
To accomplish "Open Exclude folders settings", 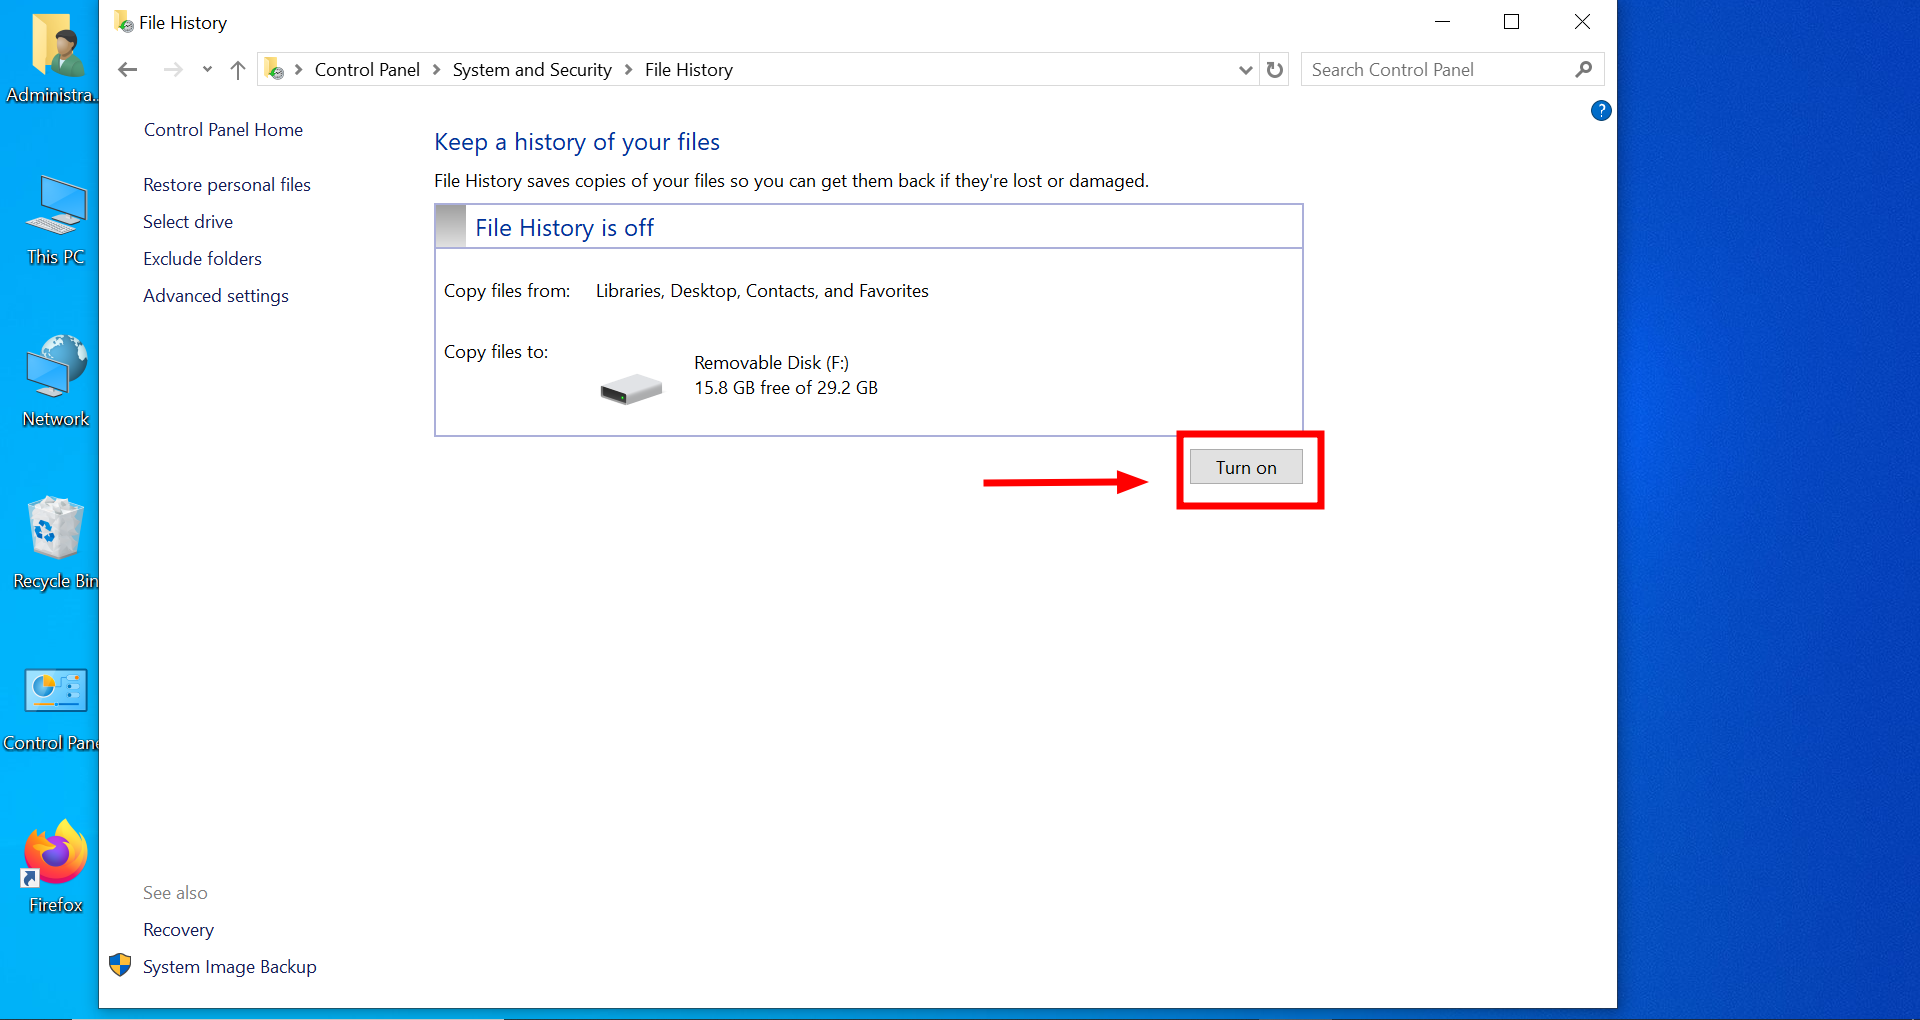I will pos(202,259).
